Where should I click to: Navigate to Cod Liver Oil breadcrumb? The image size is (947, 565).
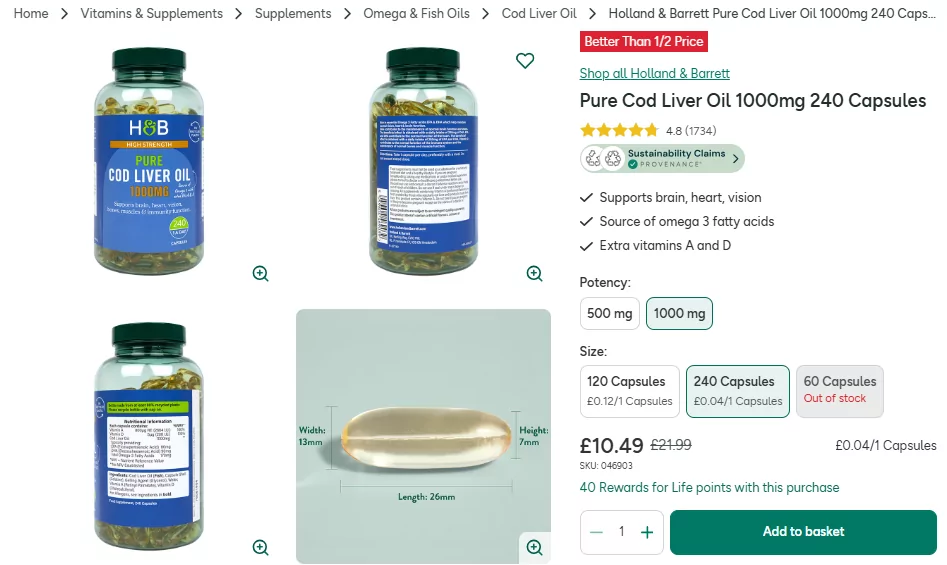[539, 14]
